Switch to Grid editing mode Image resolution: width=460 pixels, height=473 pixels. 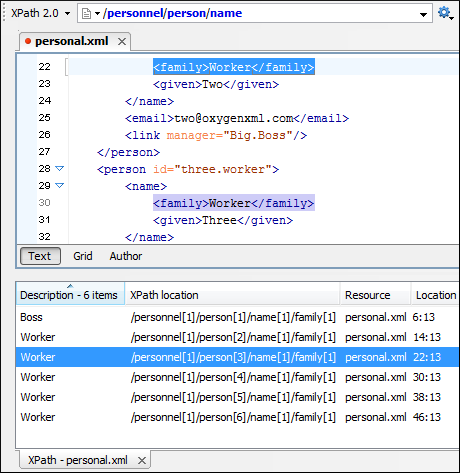(83, 256)
